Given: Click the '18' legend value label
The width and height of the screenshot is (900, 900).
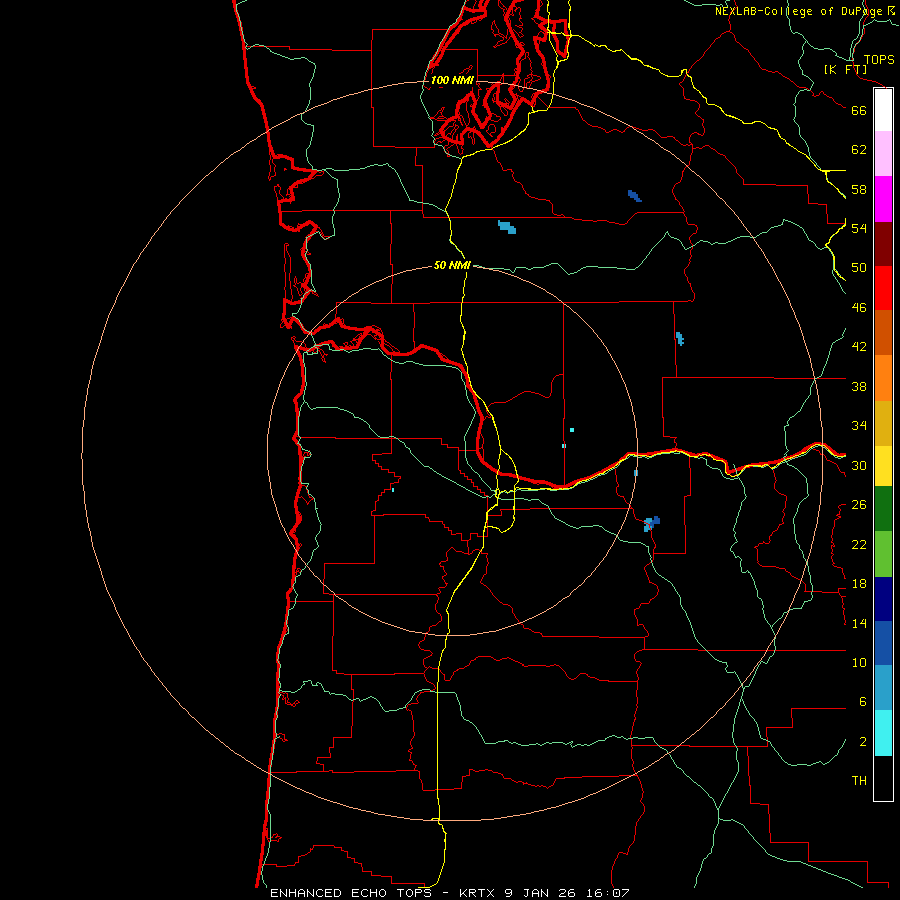Looking at the screenshot, I should click(x=859, y=584).
